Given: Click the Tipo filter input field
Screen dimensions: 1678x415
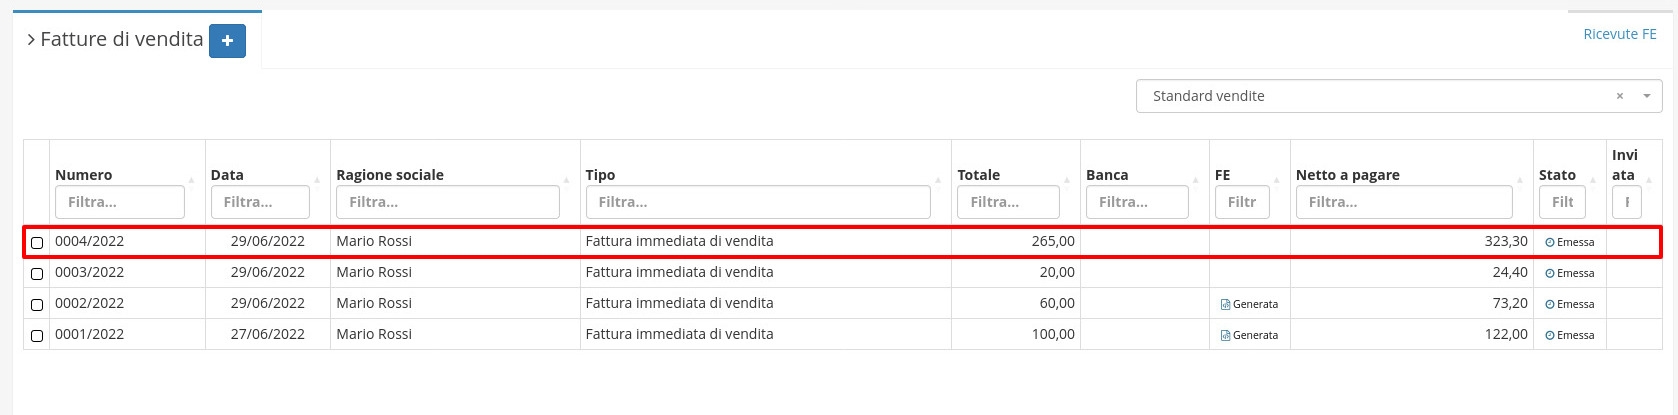Looking at the screenshot, I should pos(758,202).
